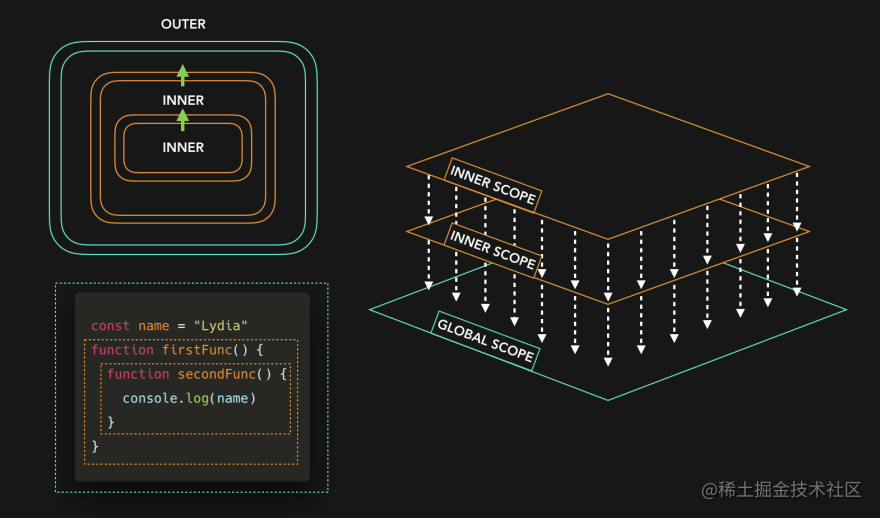Click the "Lydia" string in the code
880x518 pixels.
(x=221, y=326)
